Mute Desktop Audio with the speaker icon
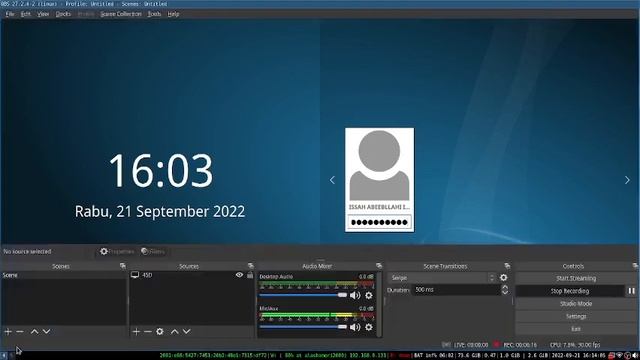The image size is (640, 360). (x=355, y=295)
